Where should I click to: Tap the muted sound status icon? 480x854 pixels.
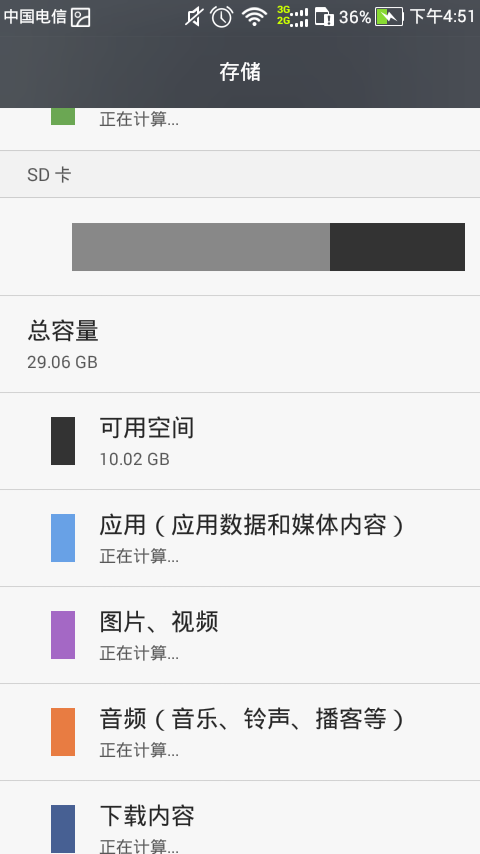(x=193, y=17)
